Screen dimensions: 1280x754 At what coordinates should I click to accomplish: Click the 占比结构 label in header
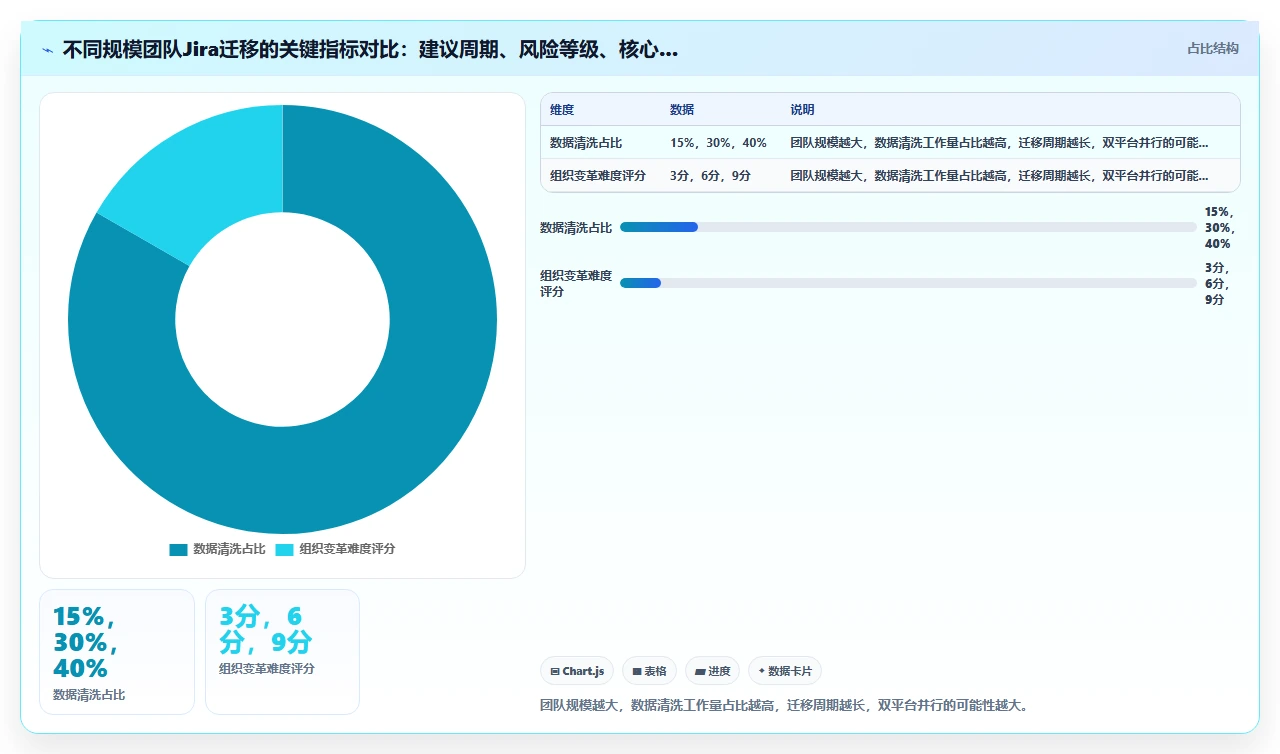(1212, 48)
